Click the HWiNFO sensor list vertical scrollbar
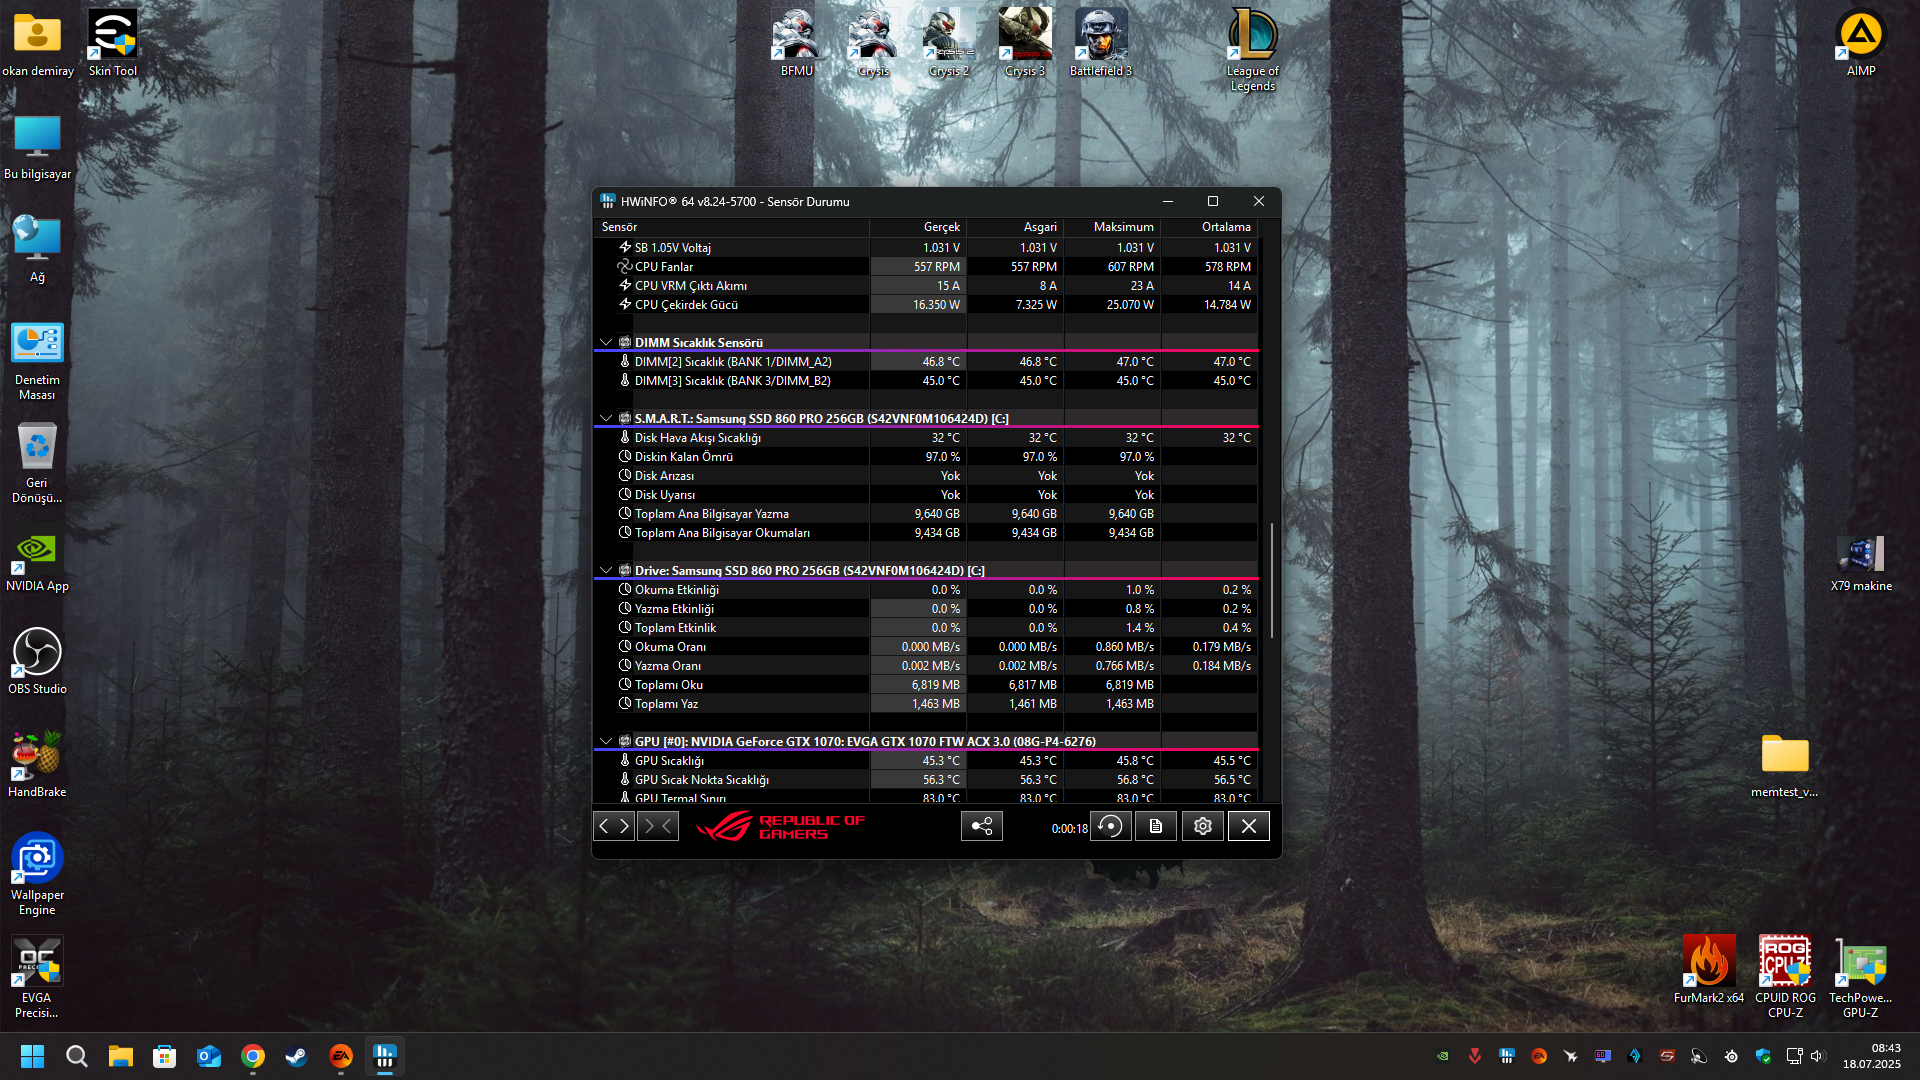Screen dimensions: 1920x1080 (x=1272, y=580)
